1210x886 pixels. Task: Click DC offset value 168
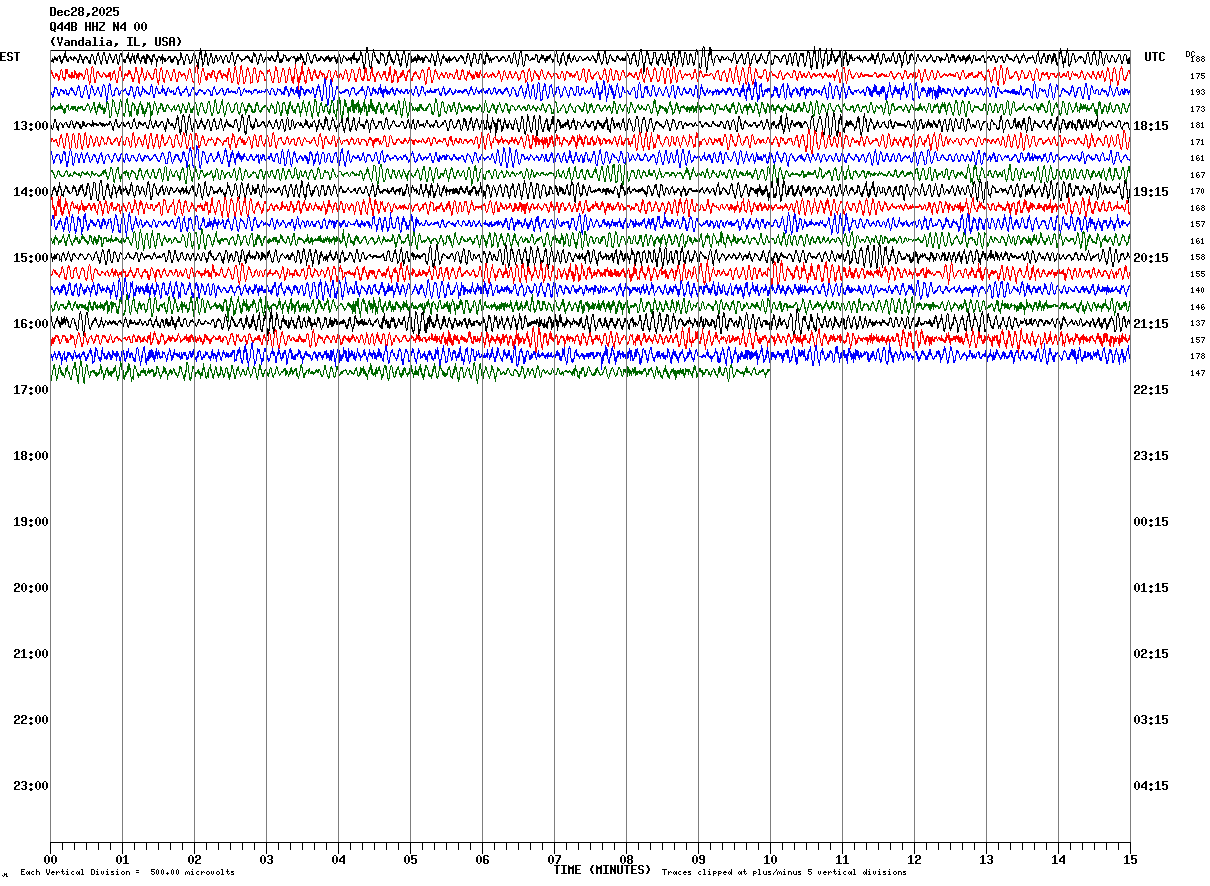1197,208
